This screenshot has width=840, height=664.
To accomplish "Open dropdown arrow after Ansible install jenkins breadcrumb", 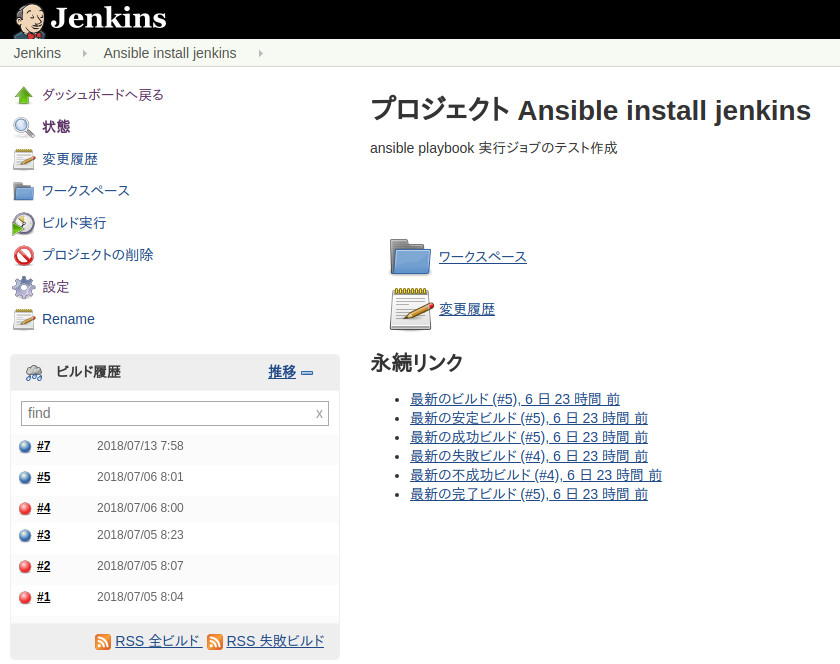I will [x=260, y=54].
